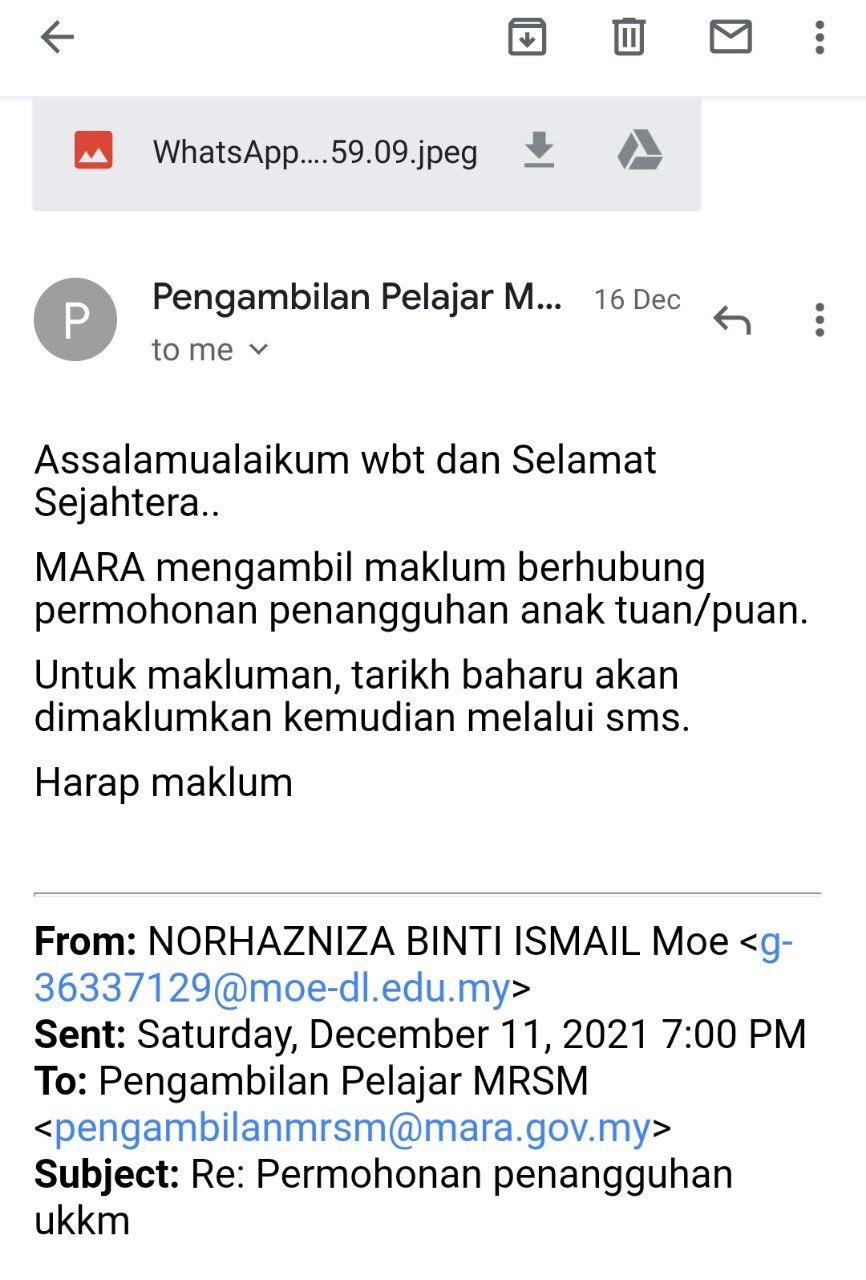Save attachment to Google Drive
The image size is (866, 1280).
point(639,152)
